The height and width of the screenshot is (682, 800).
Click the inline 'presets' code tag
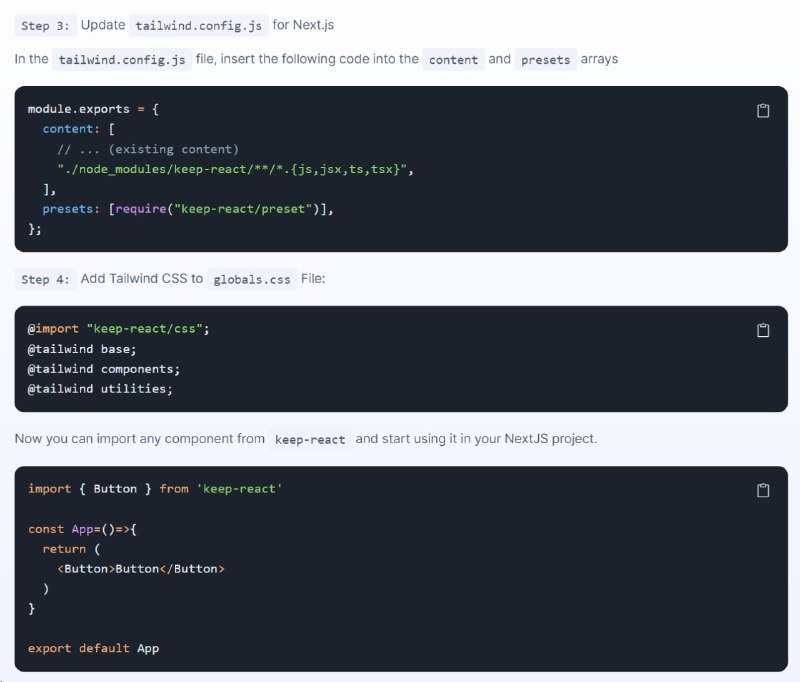[545, 60]
